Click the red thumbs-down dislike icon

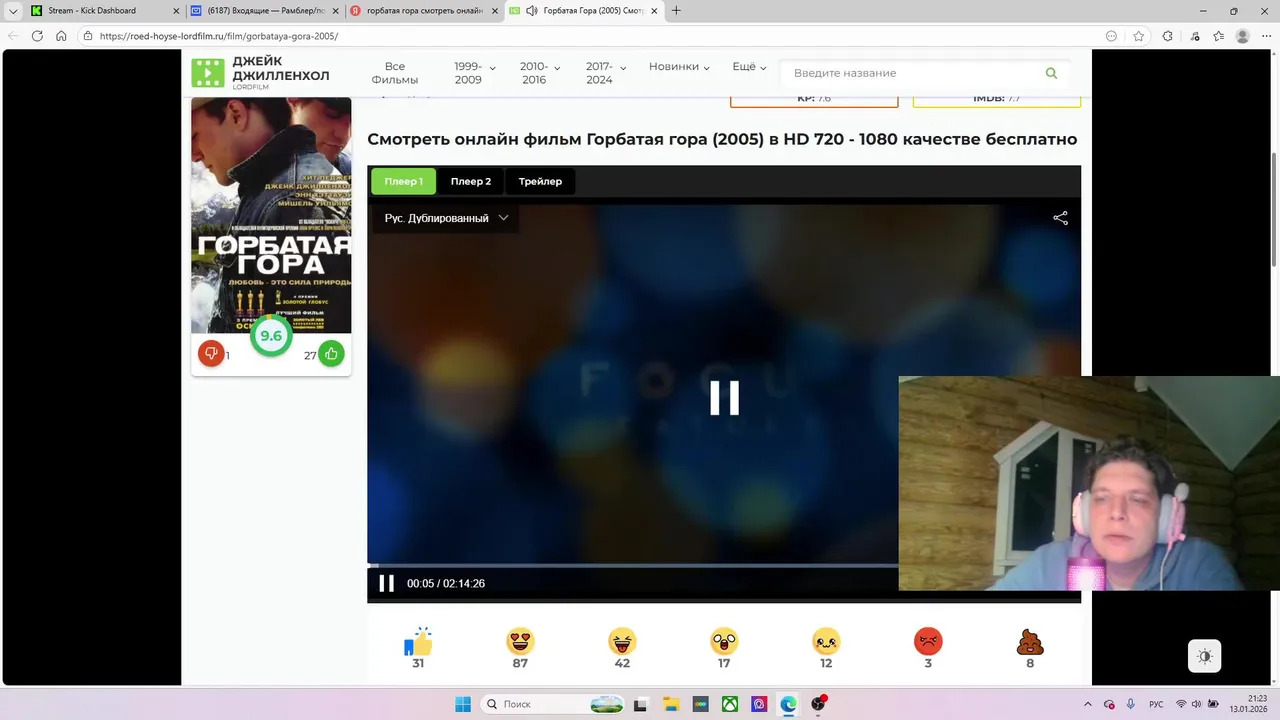211,353
